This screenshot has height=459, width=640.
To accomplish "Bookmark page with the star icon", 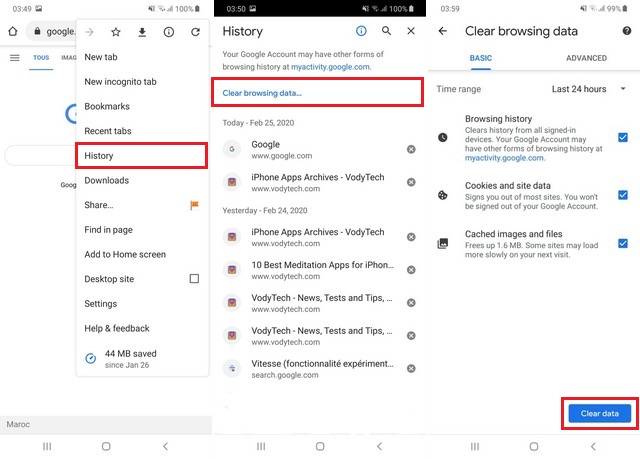I will pyautogui.click(x=116, y=32).
